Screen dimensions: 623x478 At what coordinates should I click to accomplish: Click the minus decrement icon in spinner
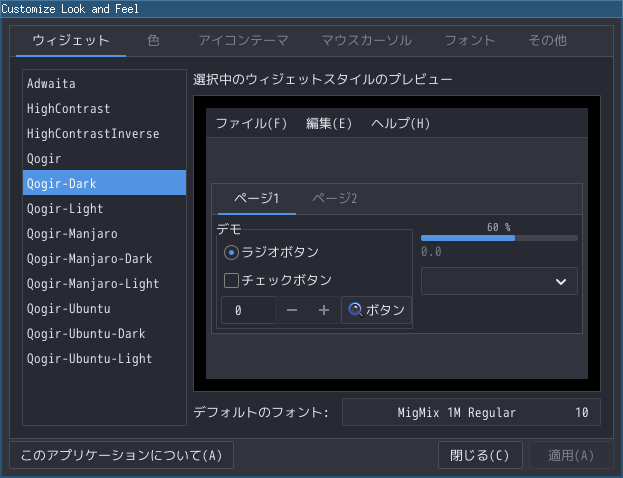[292, 310]
